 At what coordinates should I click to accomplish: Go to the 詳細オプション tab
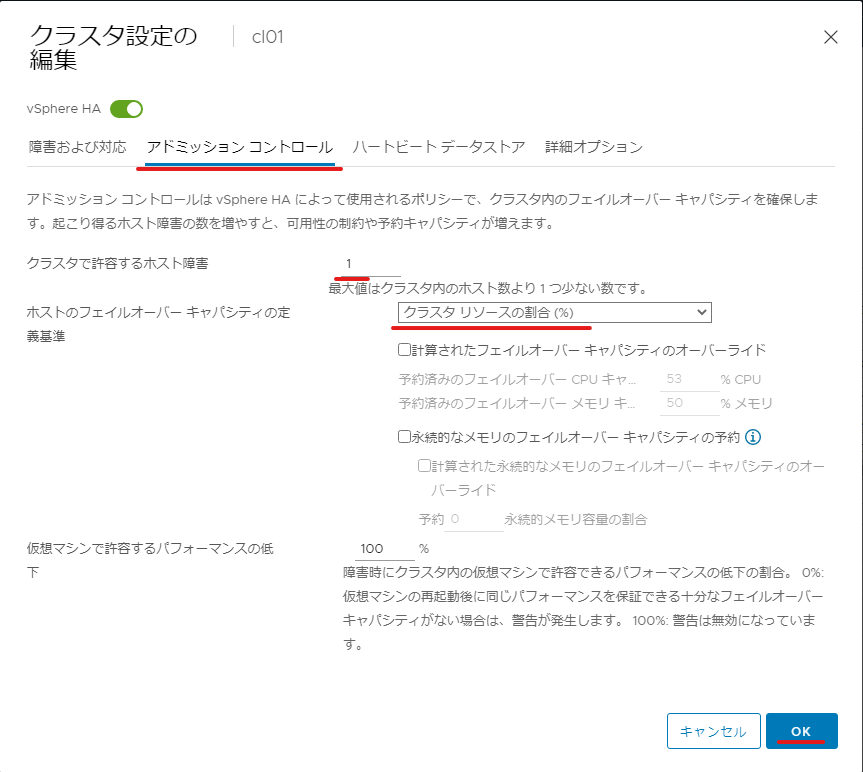tap(594, 147)
